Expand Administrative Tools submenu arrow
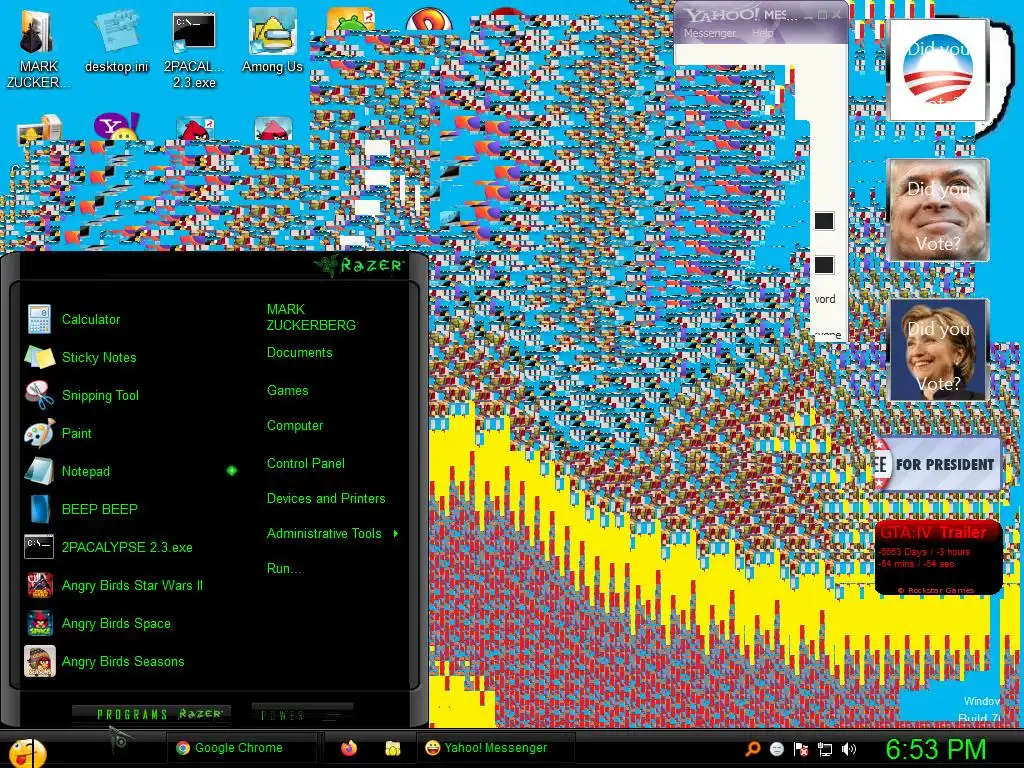Screen dimensions: 1024x768 [x=396, y=534]
